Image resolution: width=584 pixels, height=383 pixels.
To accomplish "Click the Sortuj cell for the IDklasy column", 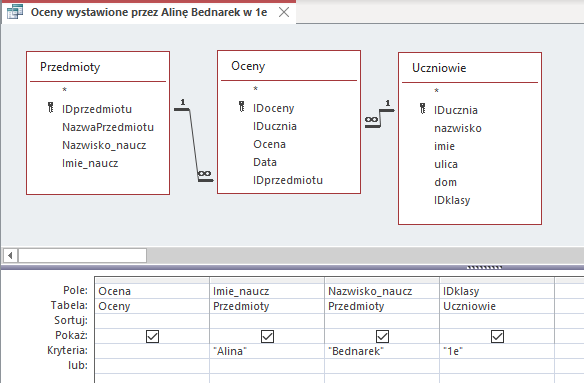I will (x=497, y=321).
